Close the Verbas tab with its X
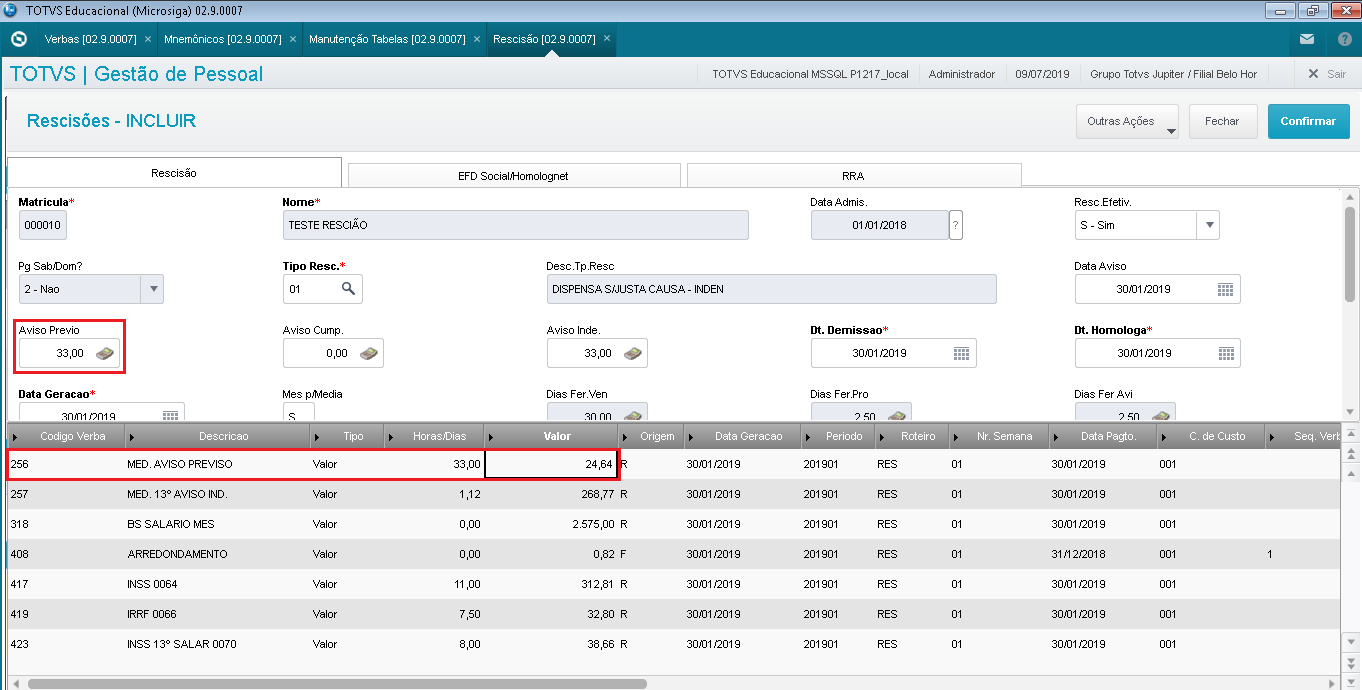The image size is (1362, 690). click(x=147, y=39)
